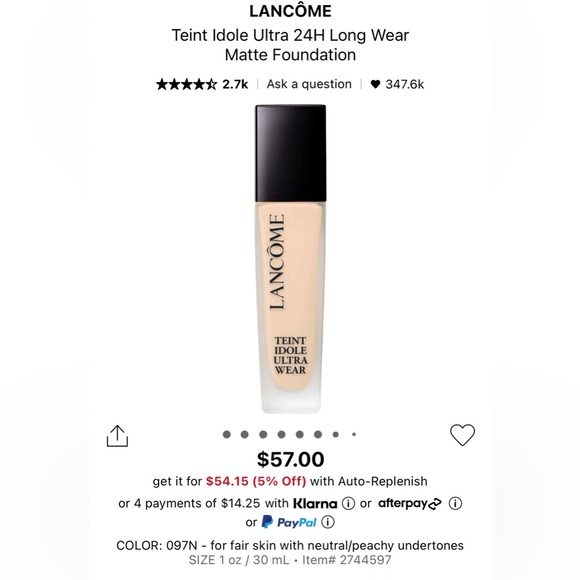Open the 2.7k reviews count

[235, 84]
